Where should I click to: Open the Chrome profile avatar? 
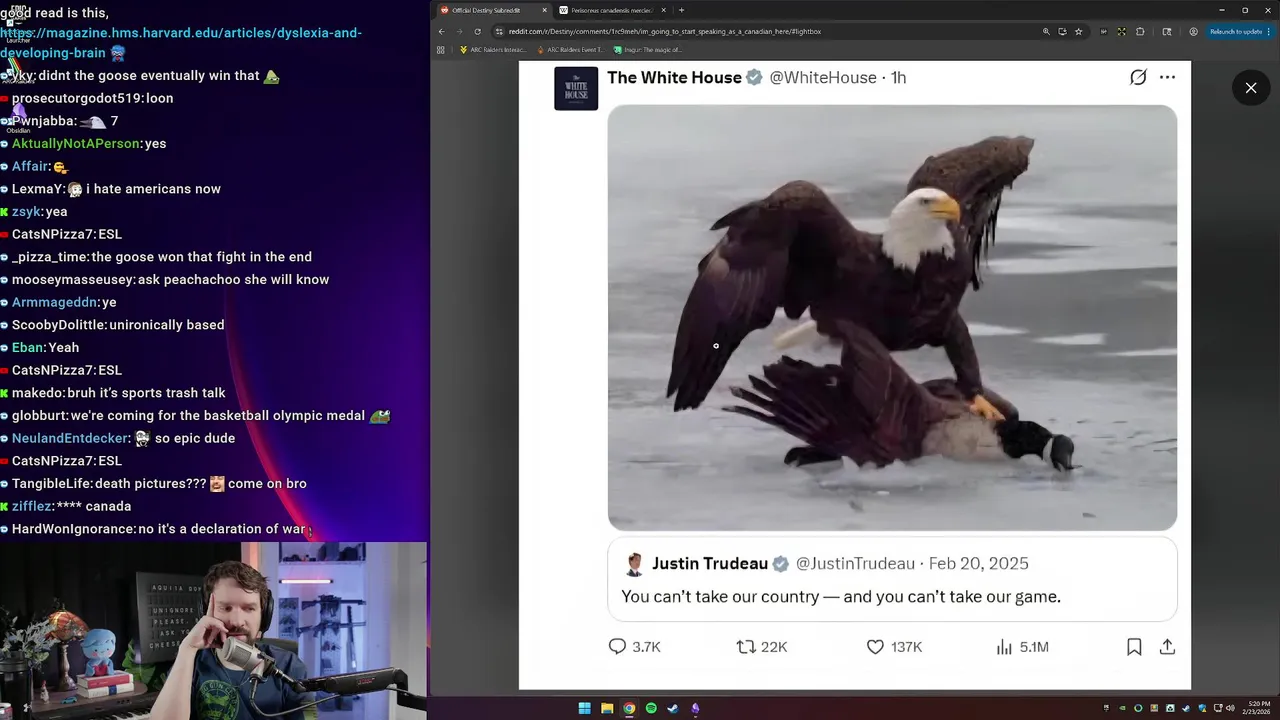[1193, 31]
